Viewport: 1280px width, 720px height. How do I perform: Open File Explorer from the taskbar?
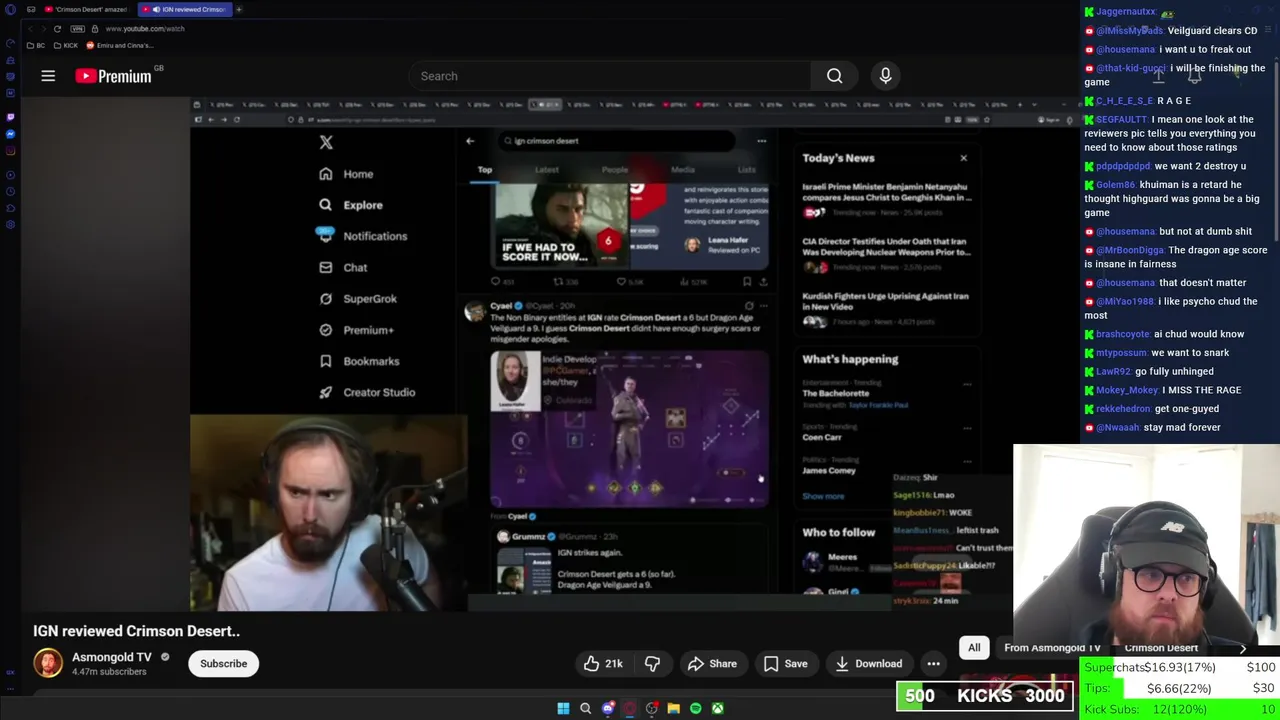(x=673, y=708)
